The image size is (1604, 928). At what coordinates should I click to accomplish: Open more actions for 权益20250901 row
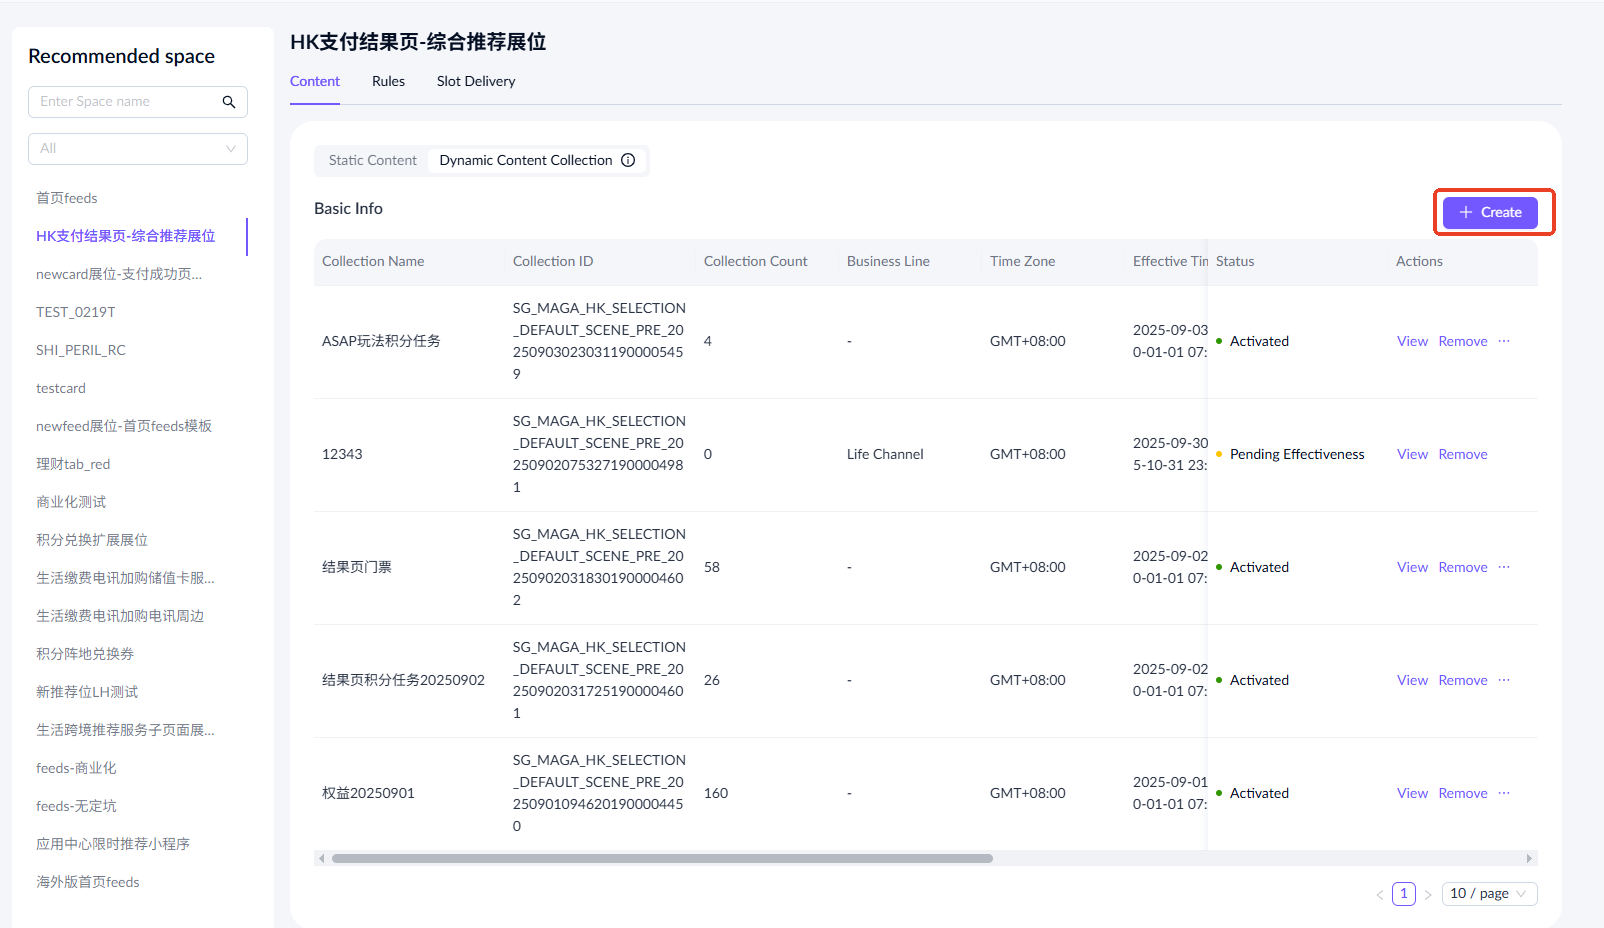1504,793
